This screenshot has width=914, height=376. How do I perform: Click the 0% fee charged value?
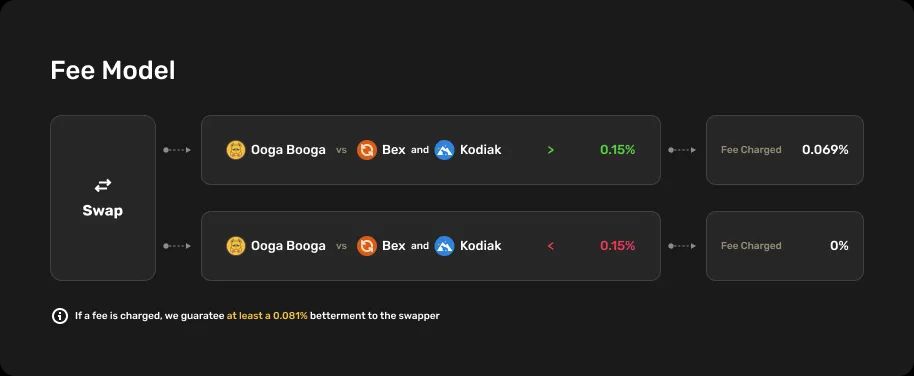click(x=839, y=246)
